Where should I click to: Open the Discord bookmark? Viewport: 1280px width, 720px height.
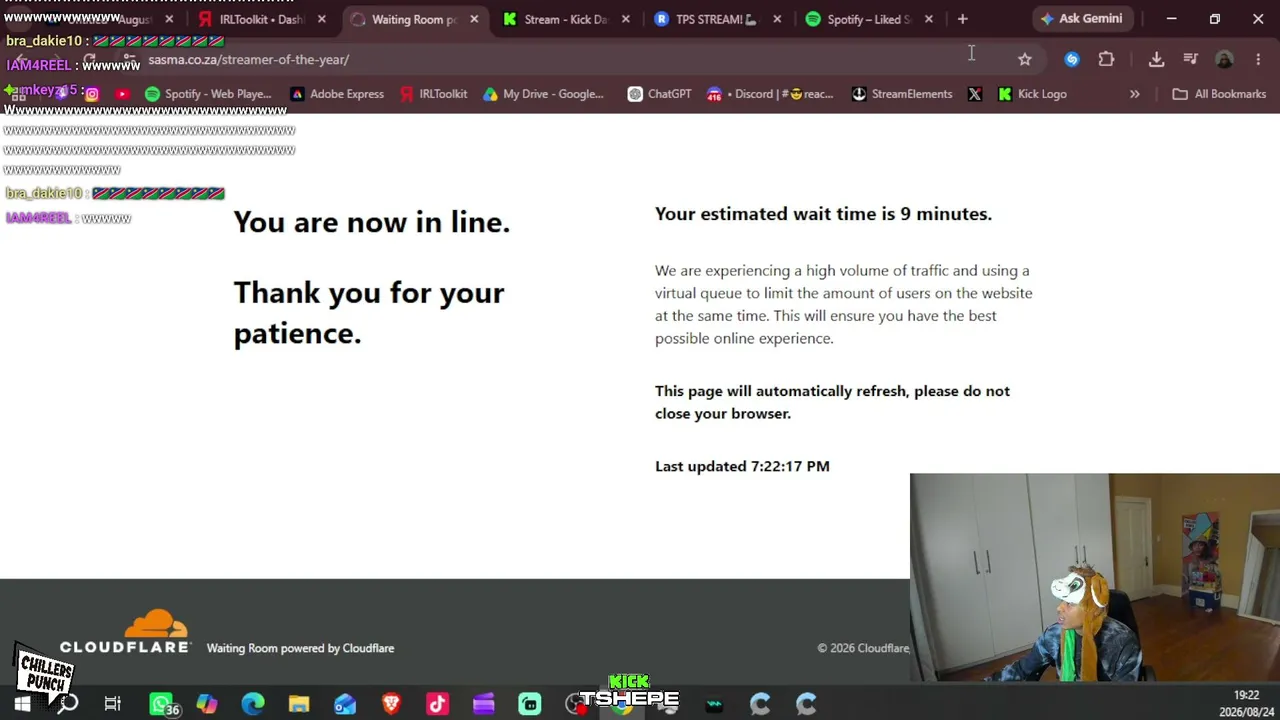(770, 94)
